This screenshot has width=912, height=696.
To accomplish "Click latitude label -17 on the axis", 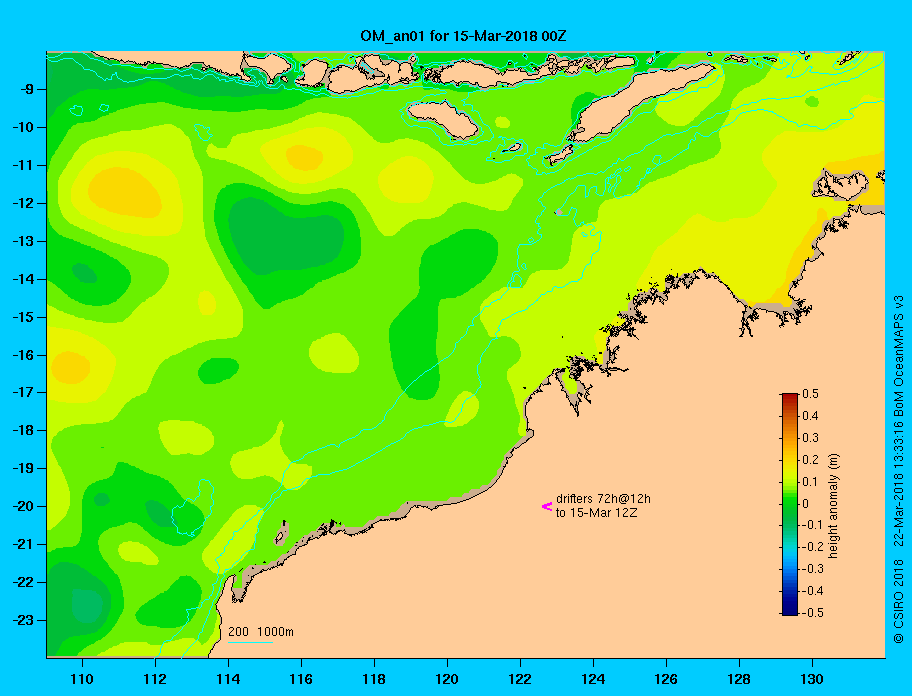I will tap(23, 392).
